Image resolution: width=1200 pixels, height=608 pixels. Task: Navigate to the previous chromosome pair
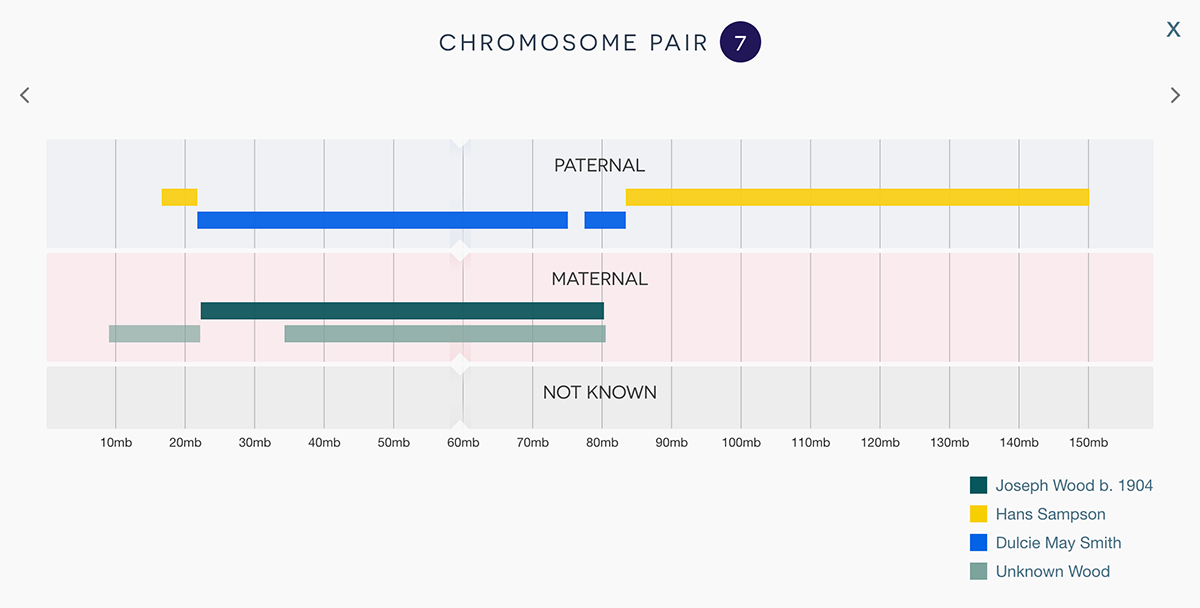(x=24, y=94)
